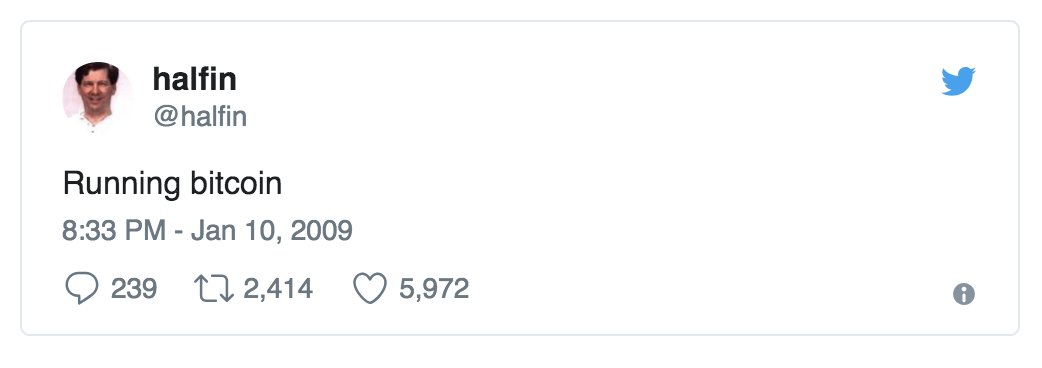Click the "PM" text in the timestamp
Screen dimensions: 1042x368
pos(144,230)
